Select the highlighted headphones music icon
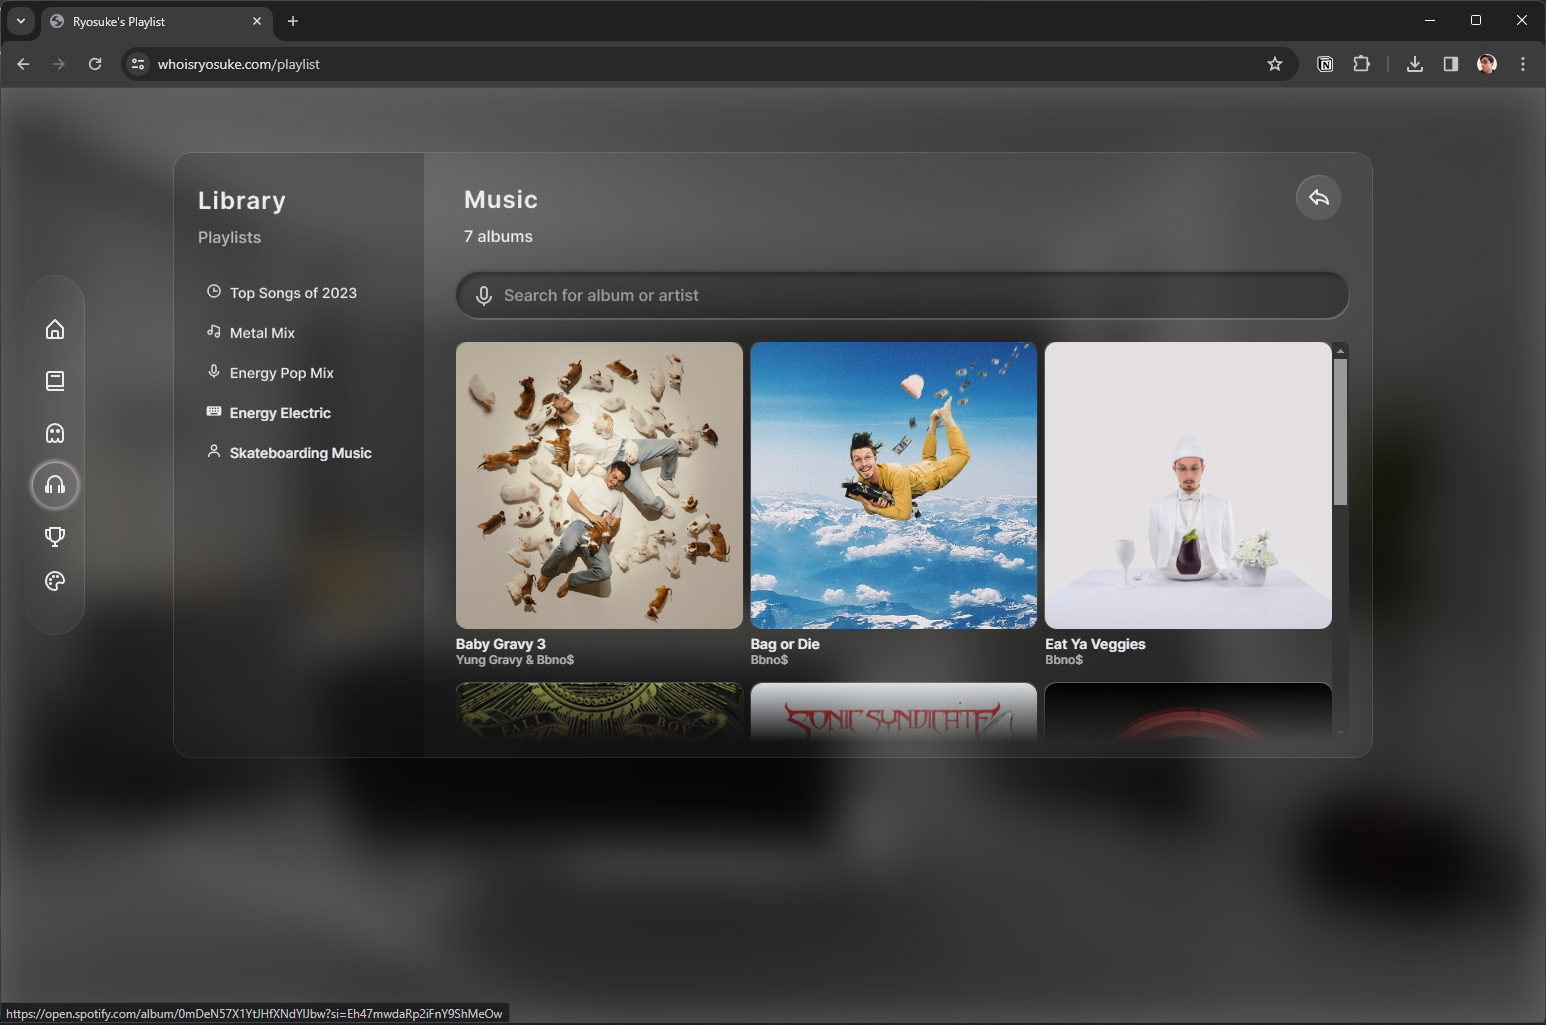This screenshot has height=1025, width=1546. (x=55, y=485)
